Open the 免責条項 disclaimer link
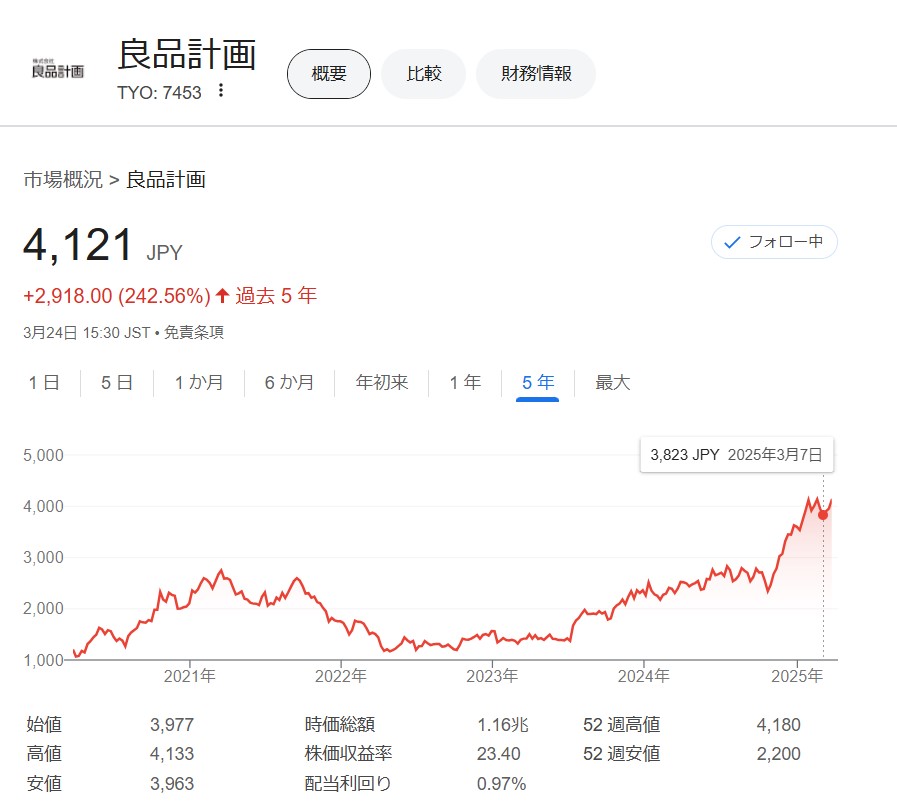This screenshot has width=897, height=811. pyautogui.click(x=194, y=332)
